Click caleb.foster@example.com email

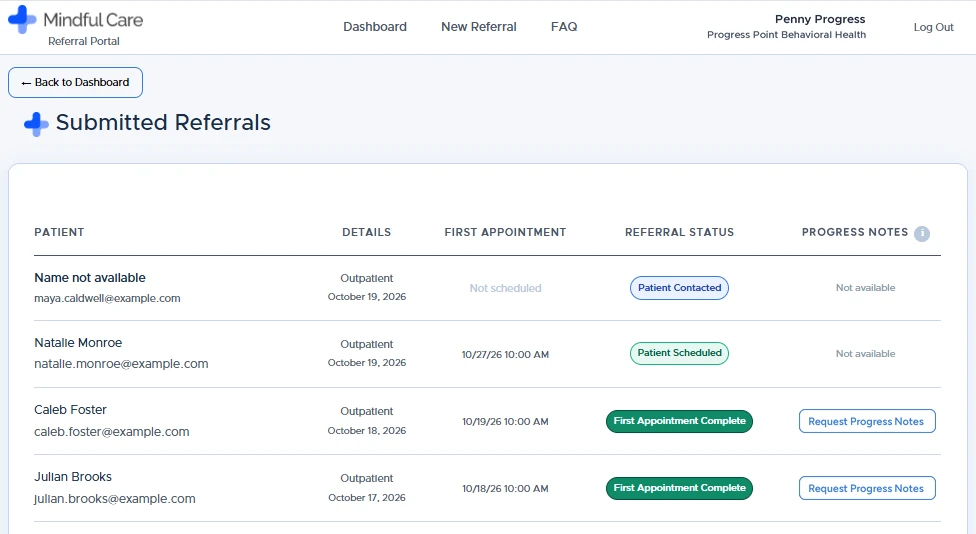click(x=111, y=431)
